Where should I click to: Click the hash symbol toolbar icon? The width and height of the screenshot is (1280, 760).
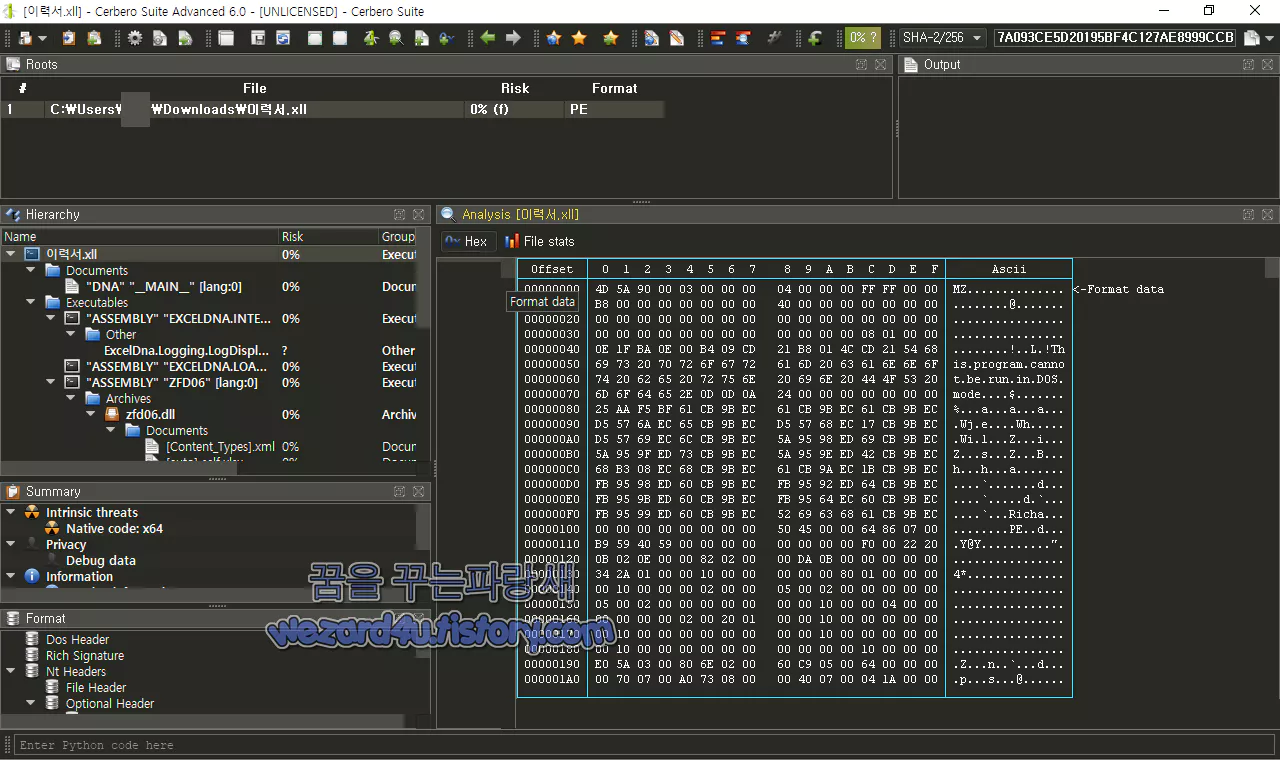point(773,38)
